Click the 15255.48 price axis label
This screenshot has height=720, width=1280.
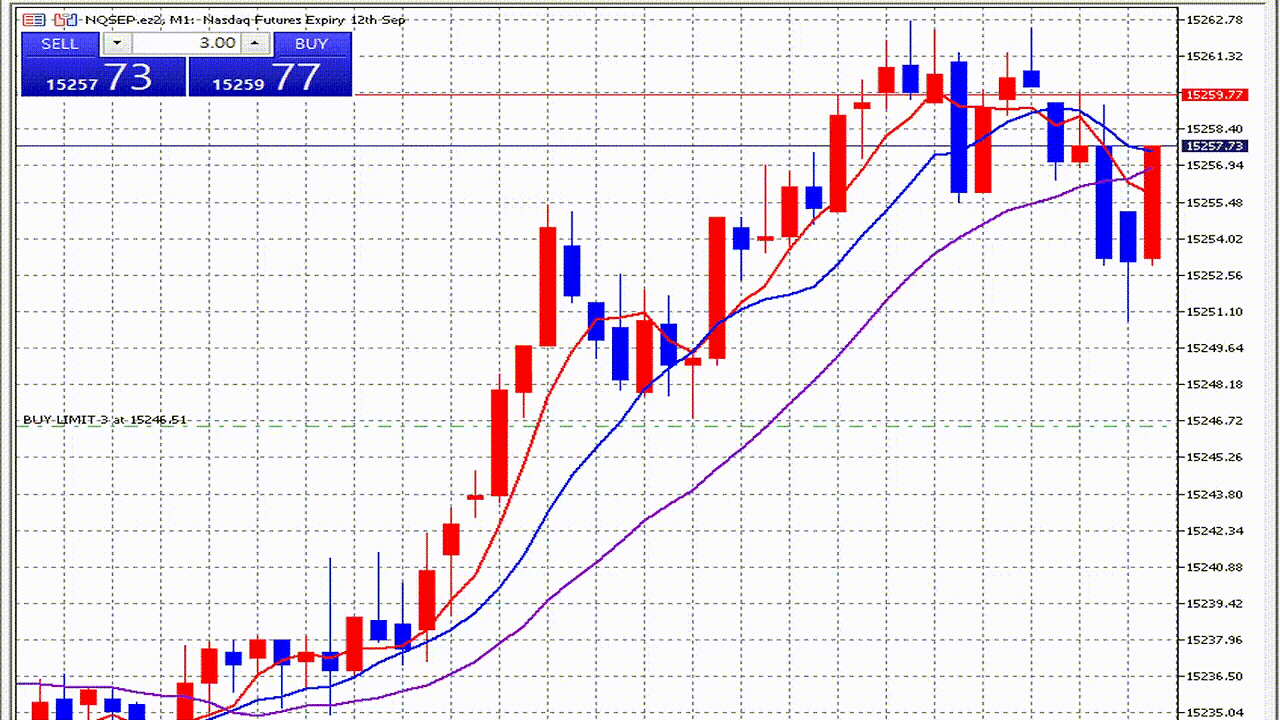[x=1214, y=203]
